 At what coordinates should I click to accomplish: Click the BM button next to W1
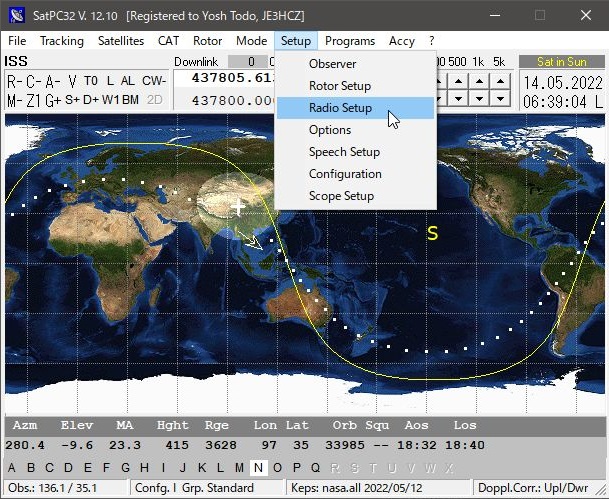click(131, 100)
